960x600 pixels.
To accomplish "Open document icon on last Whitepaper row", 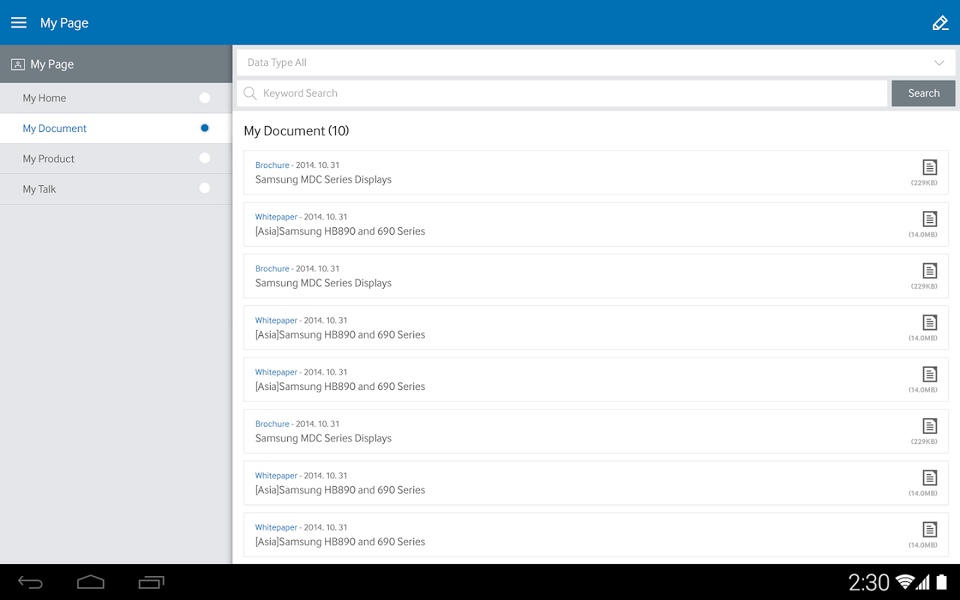I will pos(929,530).
